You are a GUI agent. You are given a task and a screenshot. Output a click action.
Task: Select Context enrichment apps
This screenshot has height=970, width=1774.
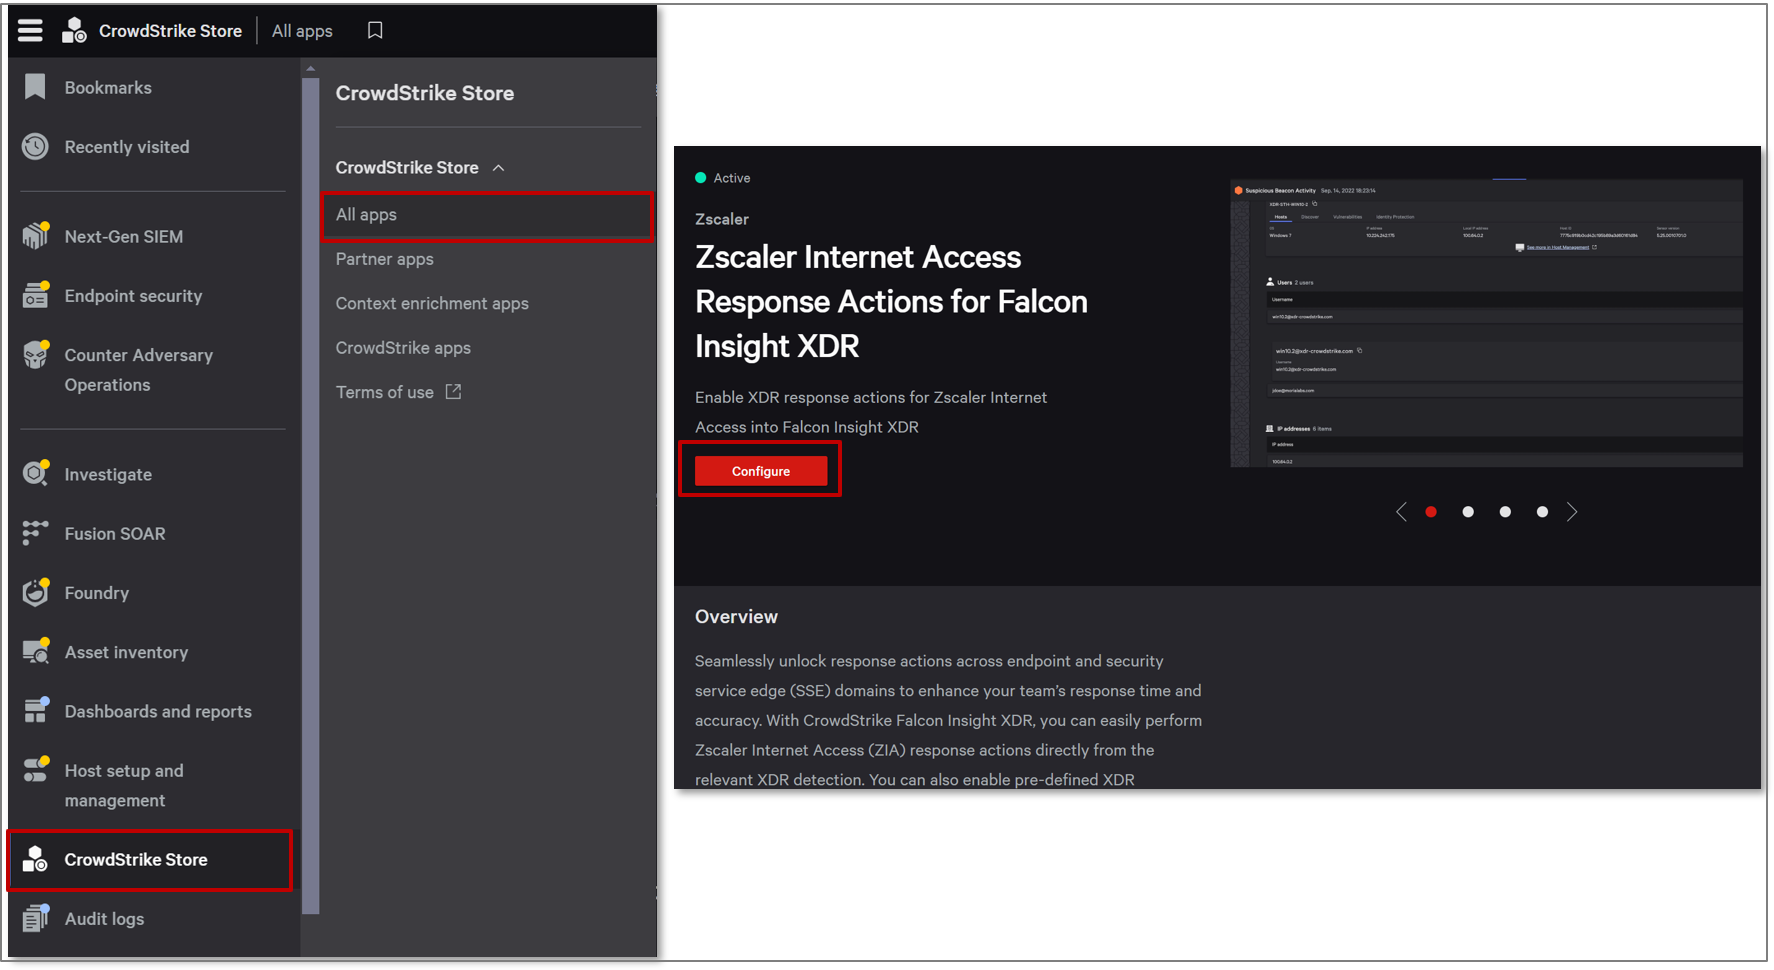(432, 303)
